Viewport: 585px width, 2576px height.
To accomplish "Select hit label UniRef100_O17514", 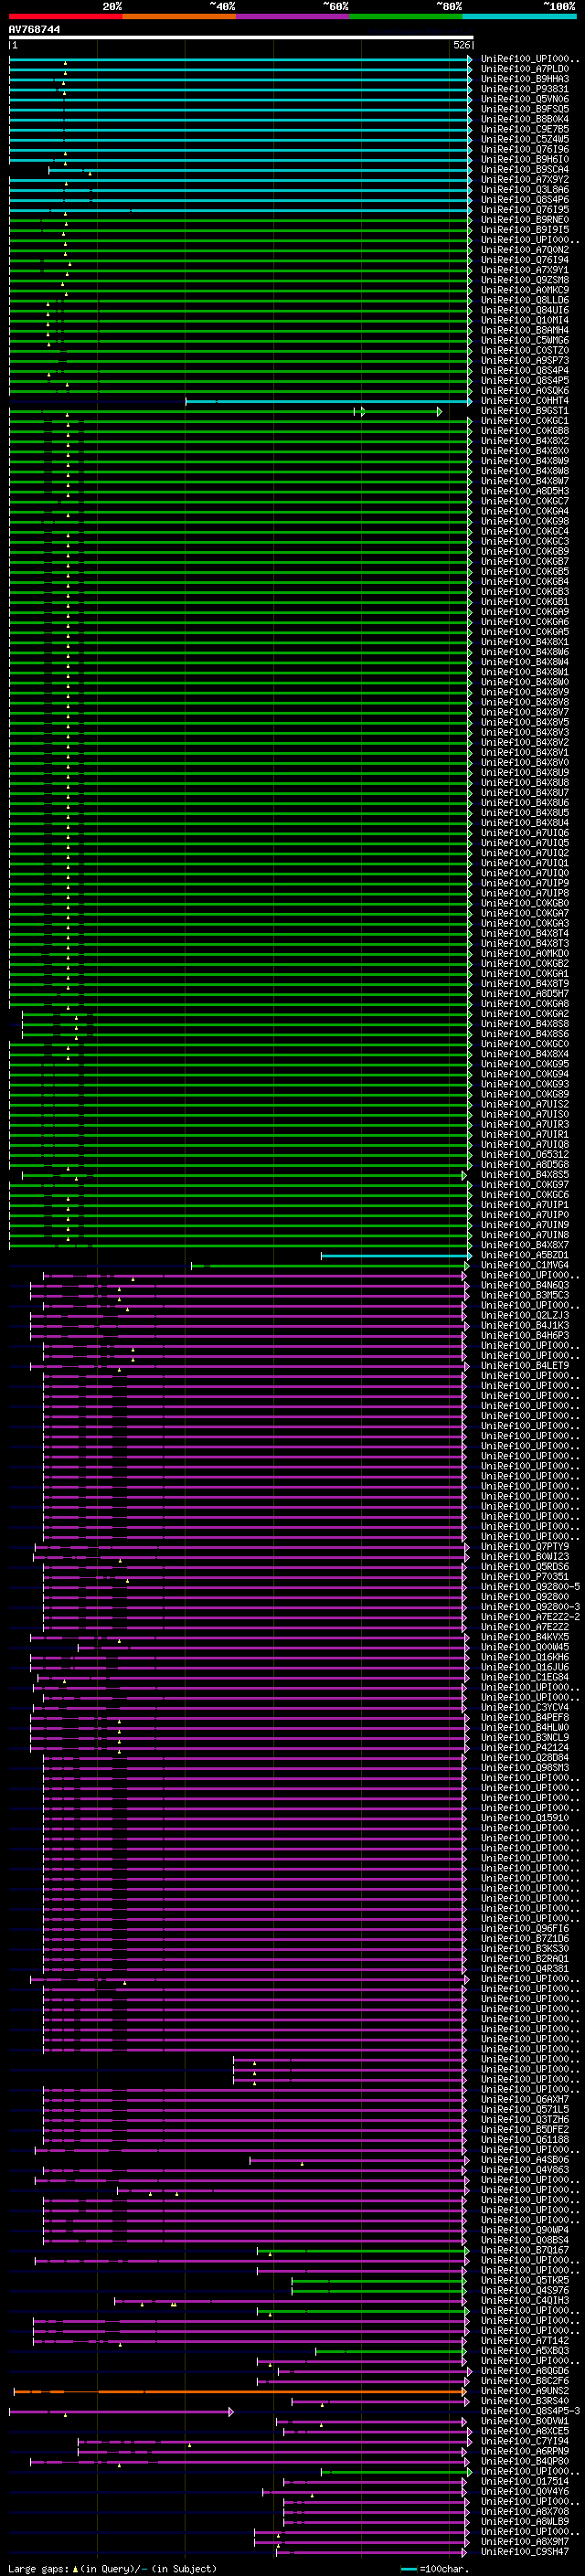I will (x=525, y=2482).
